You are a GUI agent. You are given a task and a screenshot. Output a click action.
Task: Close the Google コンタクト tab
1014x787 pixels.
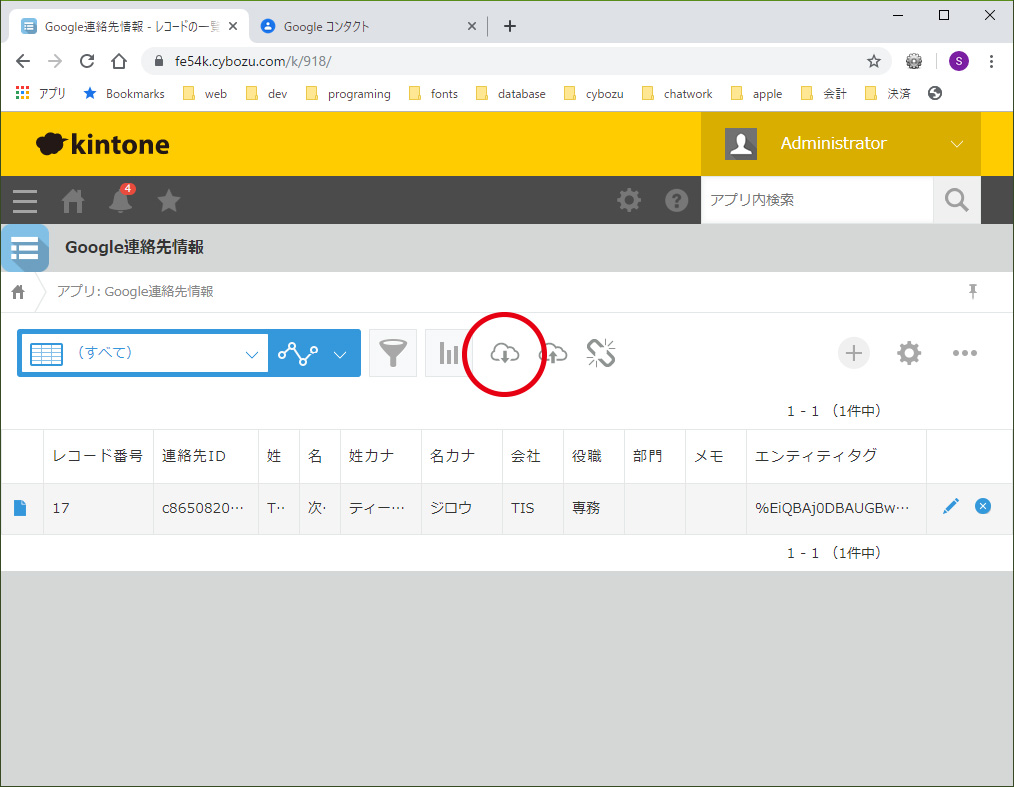coord(471,26)
